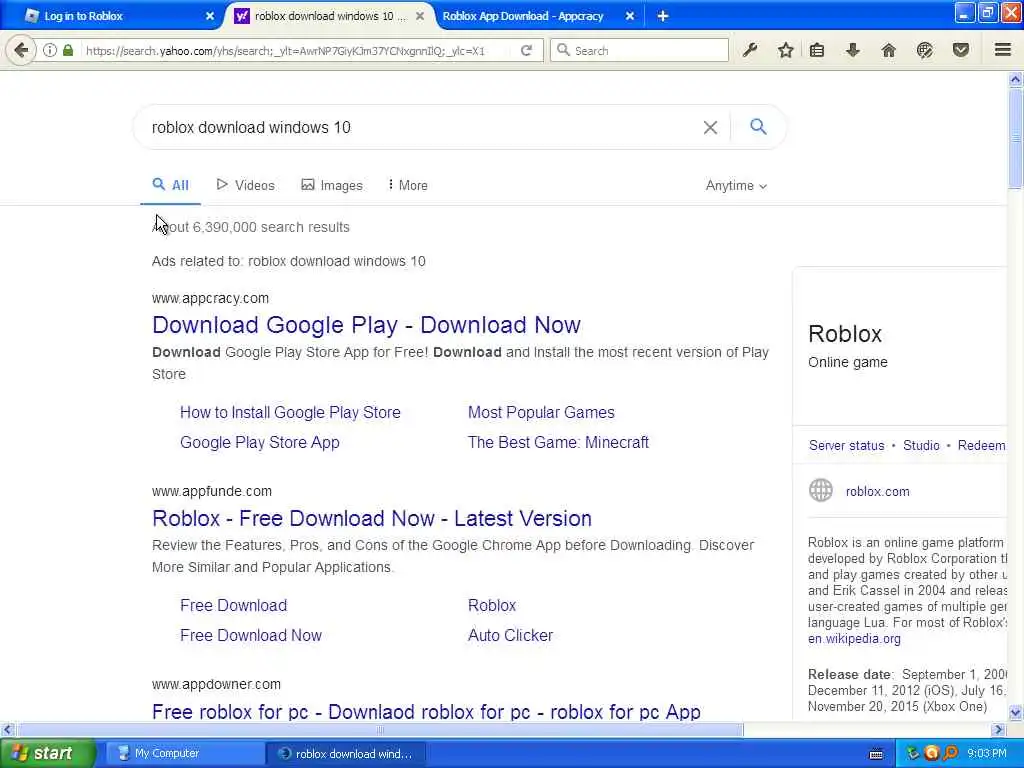
Task: Select the roblox download taskbar button
Action: (x=345, y=754)
